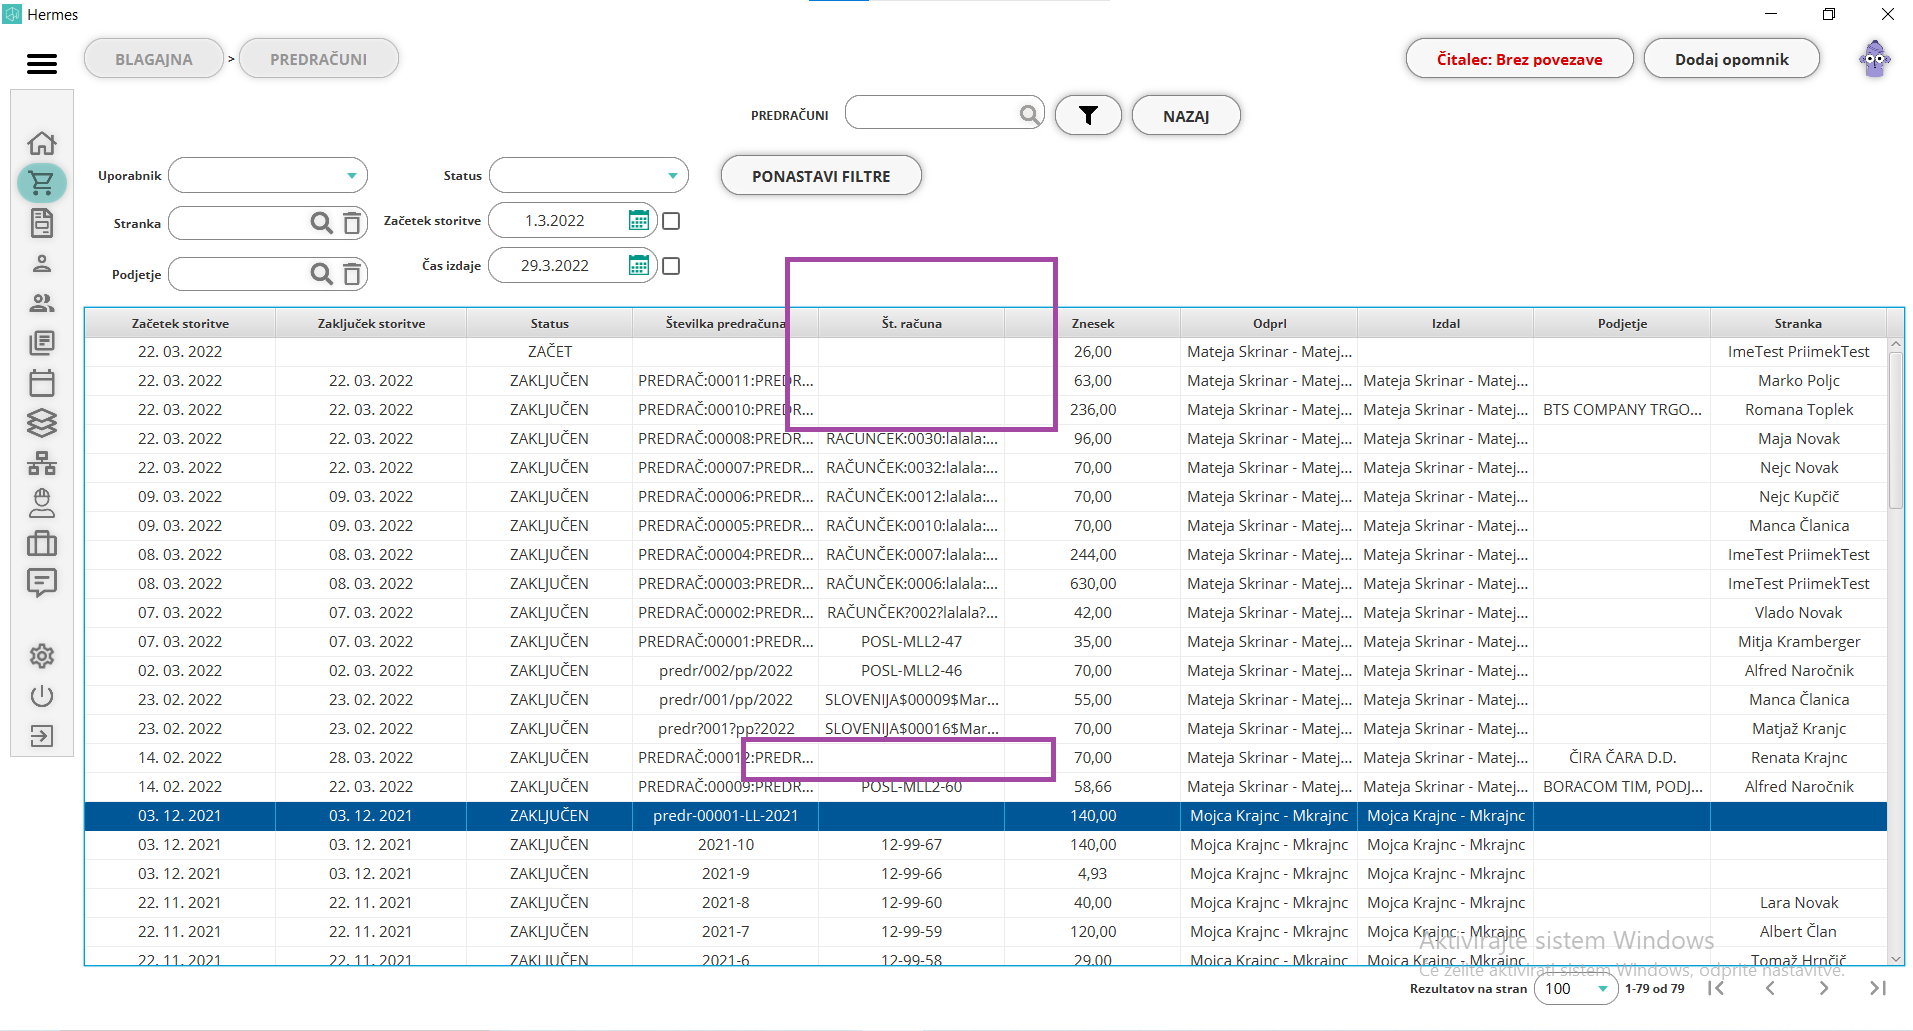Open the calendar sidebar icon
This screenshot has height=1031, width=1913.
[42, 383]
